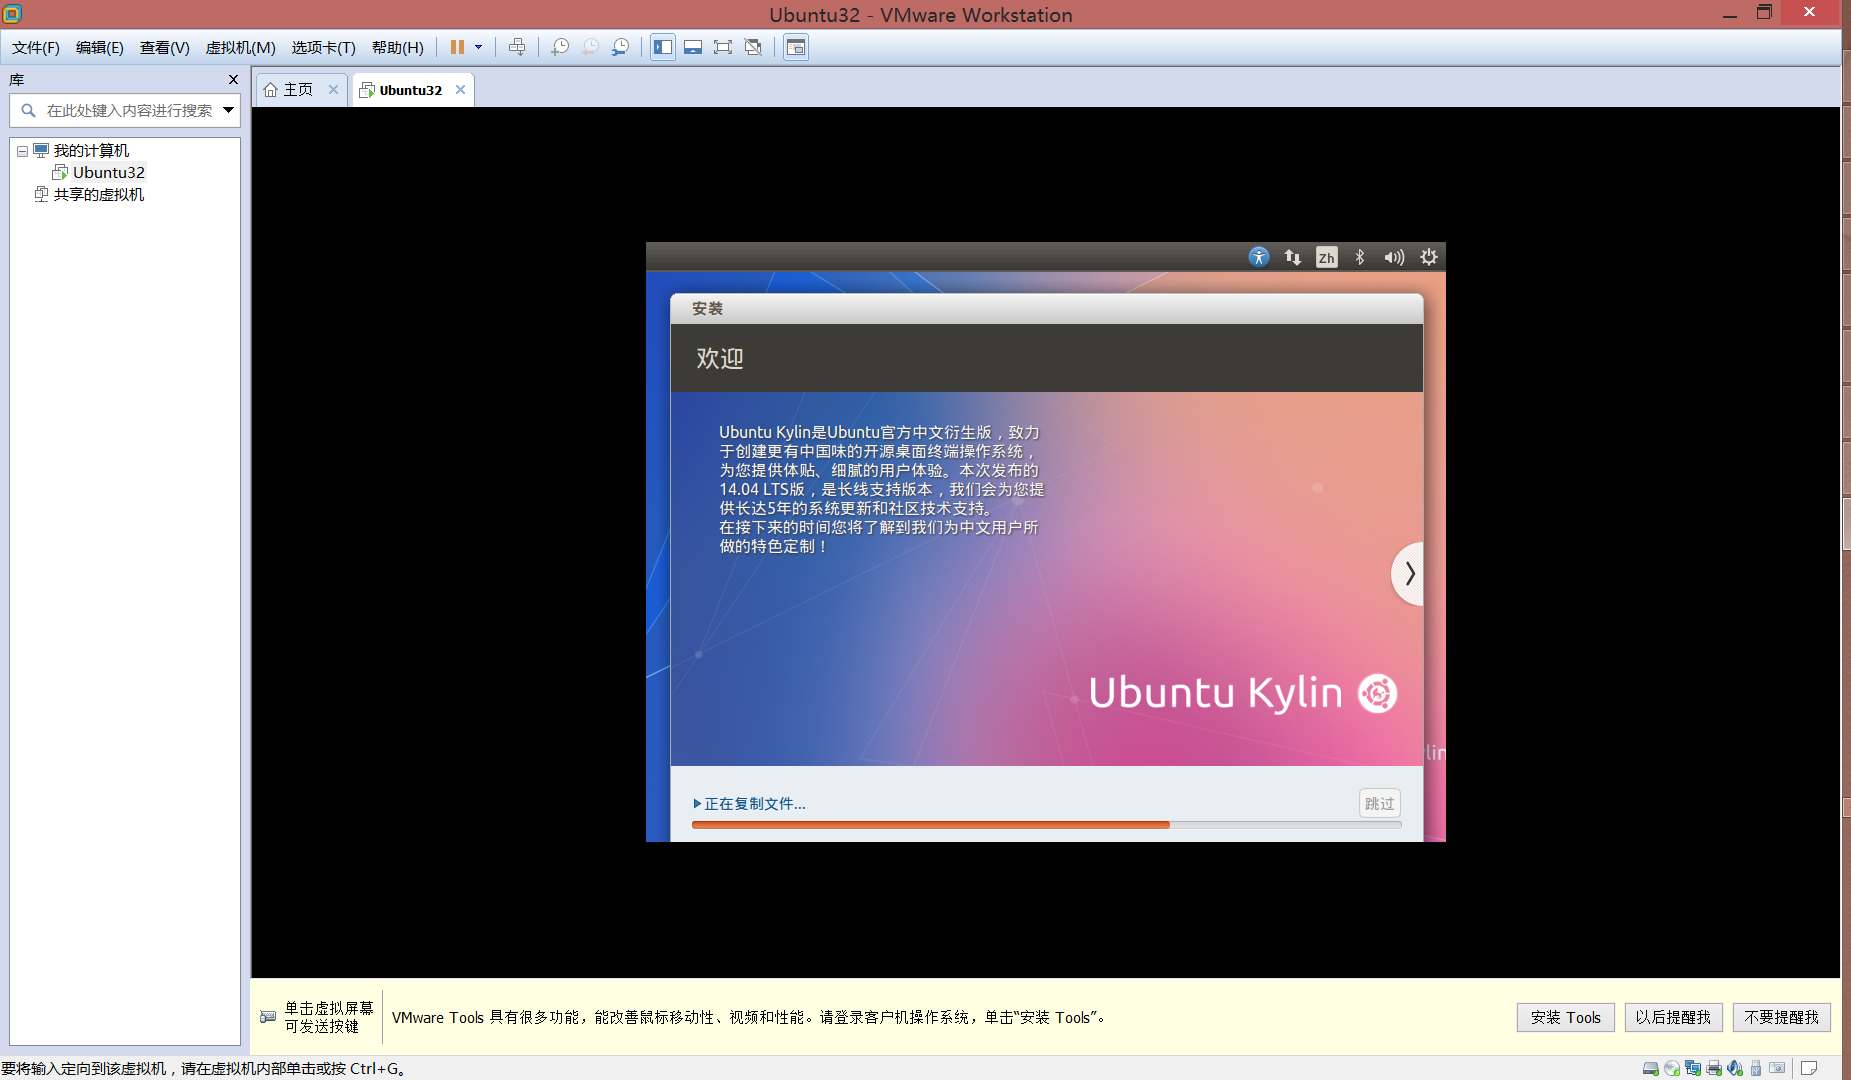The image size is (1851, 1080).
Task: Close the 主页 tab
Action: click(x=333, y=90)
